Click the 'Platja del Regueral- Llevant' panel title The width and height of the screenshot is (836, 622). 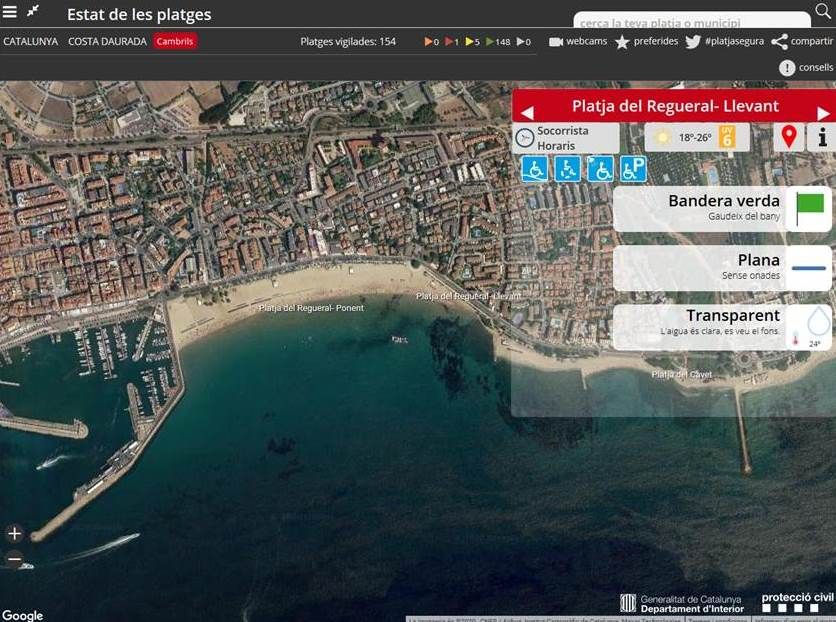pyautogui.click(x=675, y=106)
